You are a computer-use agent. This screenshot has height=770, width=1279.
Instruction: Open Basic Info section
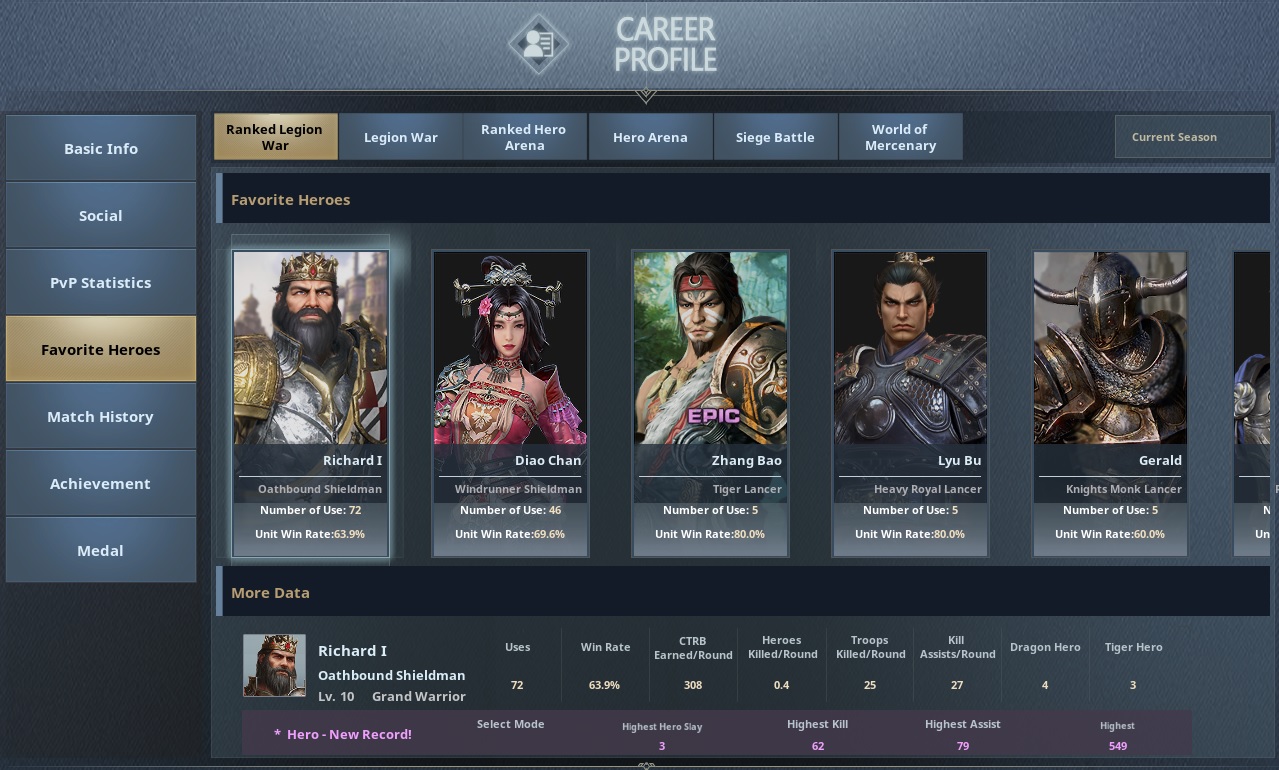click(x=101, y=148)
